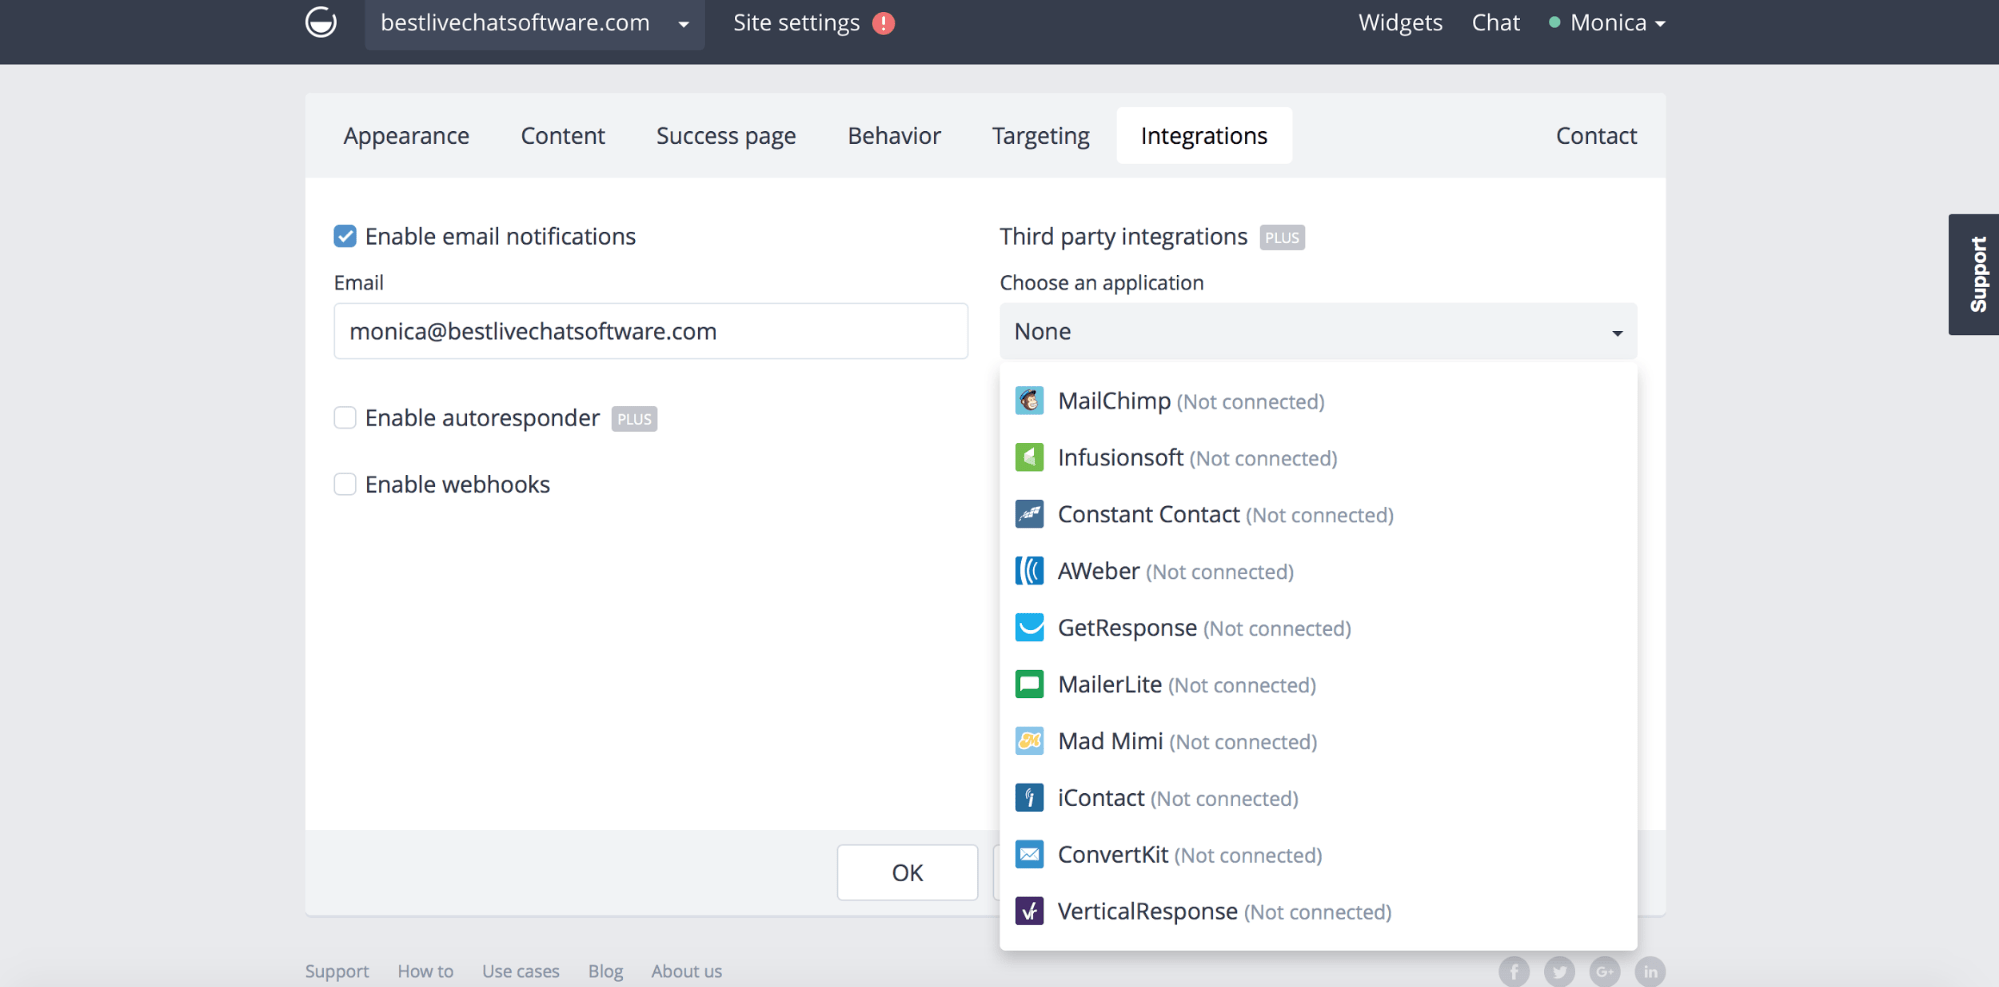Select the Mad Mimi option
Screen dimensions: 1999x987
[x=1318, y=741]
